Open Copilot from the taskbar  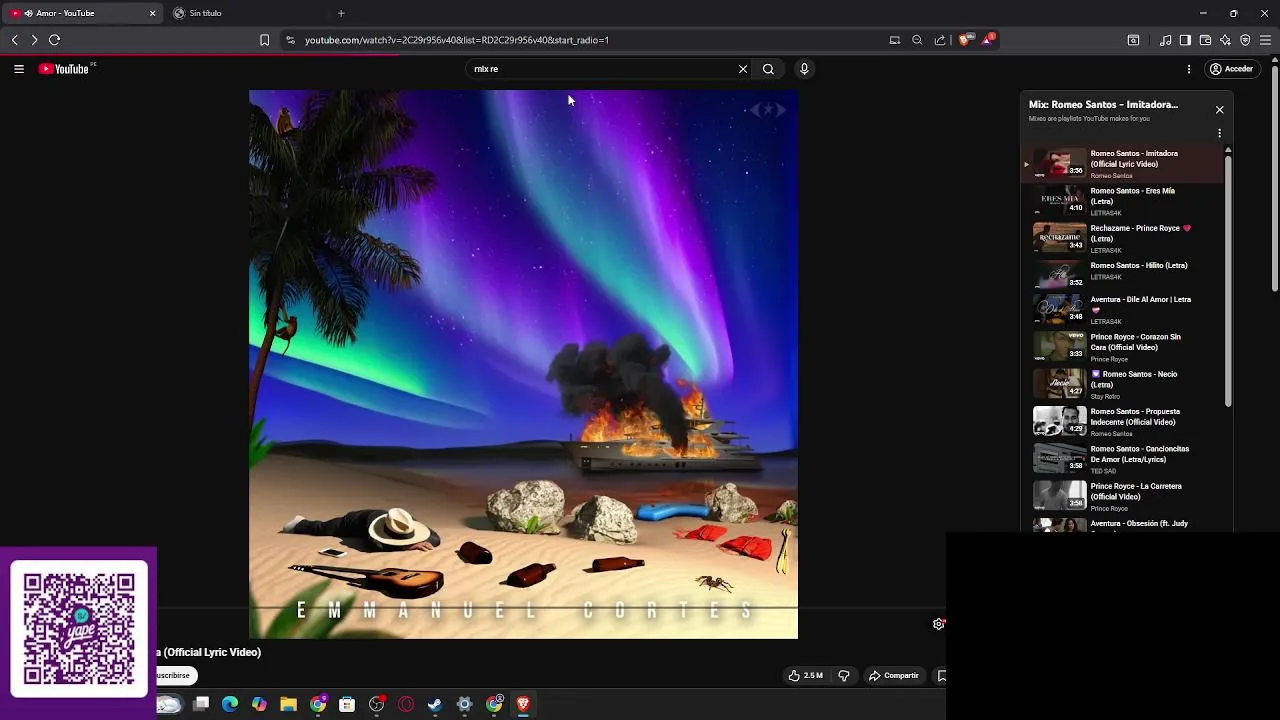[x=260, y=704]
